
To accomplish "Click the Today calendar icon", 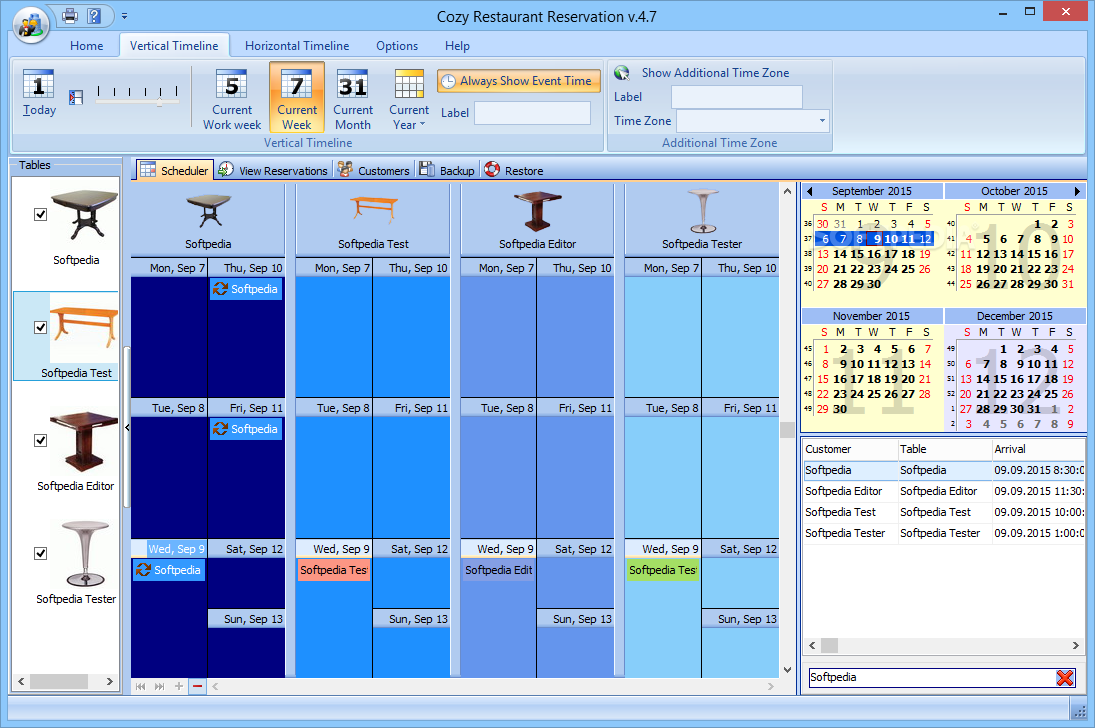I will pos(38,92).
